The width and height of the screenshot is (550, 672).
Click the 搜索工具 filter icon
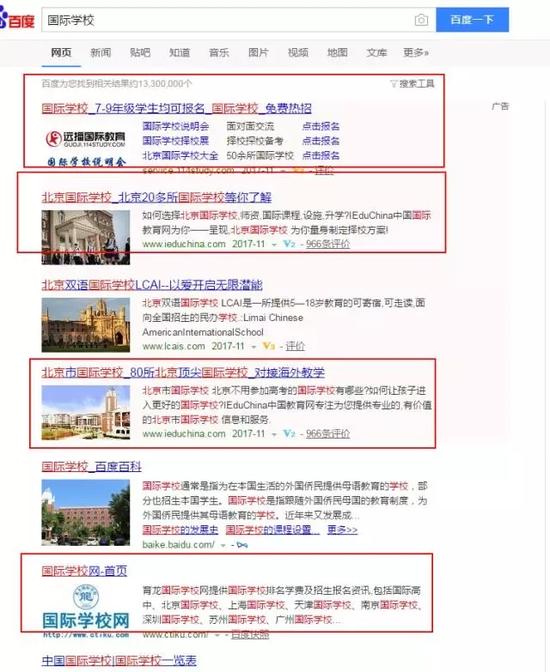coord(393,84)
